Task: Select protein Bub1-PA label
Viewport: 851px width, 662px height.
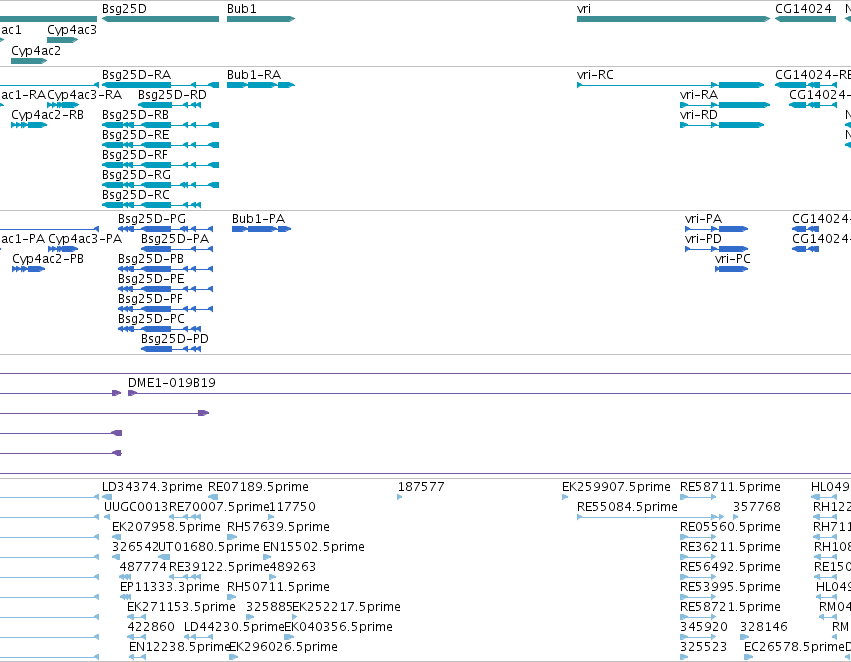Action: tap(258, 219)
